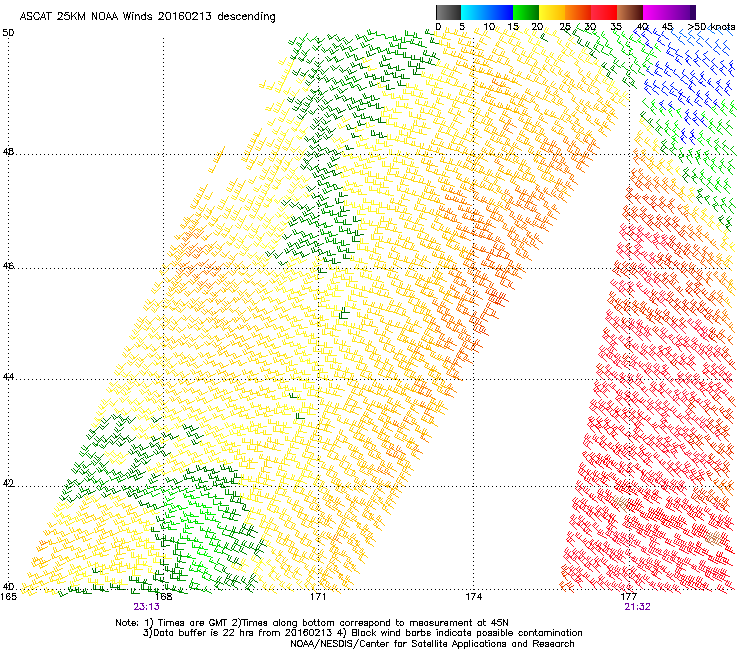Click the longitude "174" axis label
The height and width of the screenshot is (650, 740).
(x=474, y=597)
